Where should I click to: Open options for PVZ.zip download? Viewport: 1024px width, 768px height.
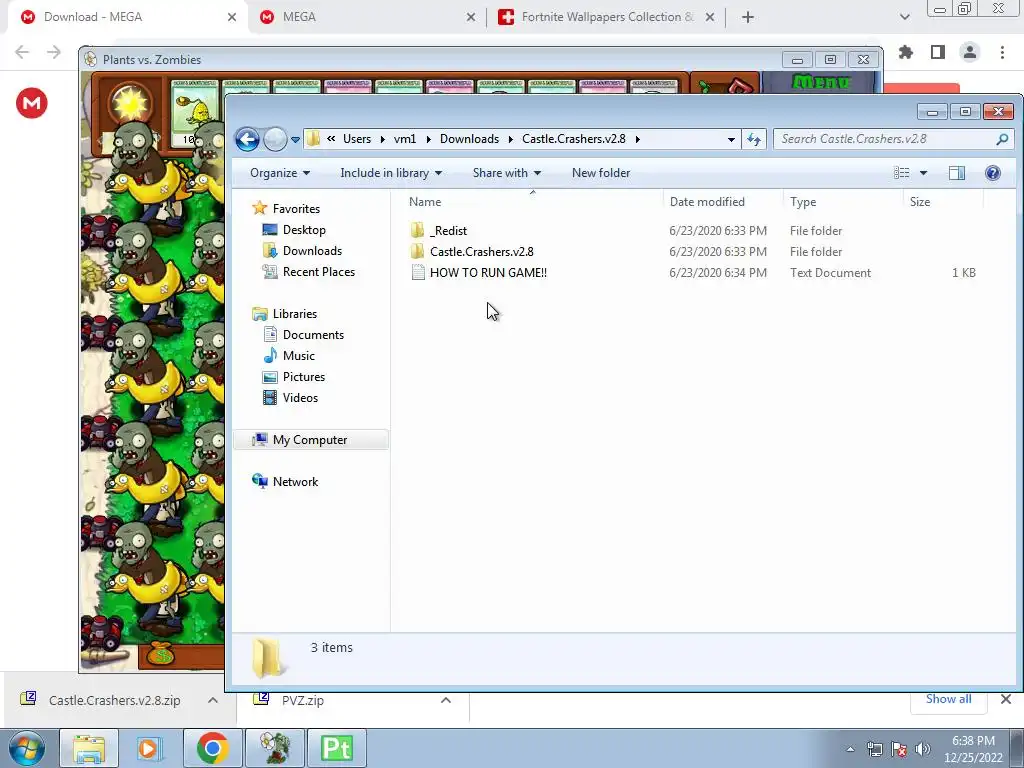tap(446, 700)
